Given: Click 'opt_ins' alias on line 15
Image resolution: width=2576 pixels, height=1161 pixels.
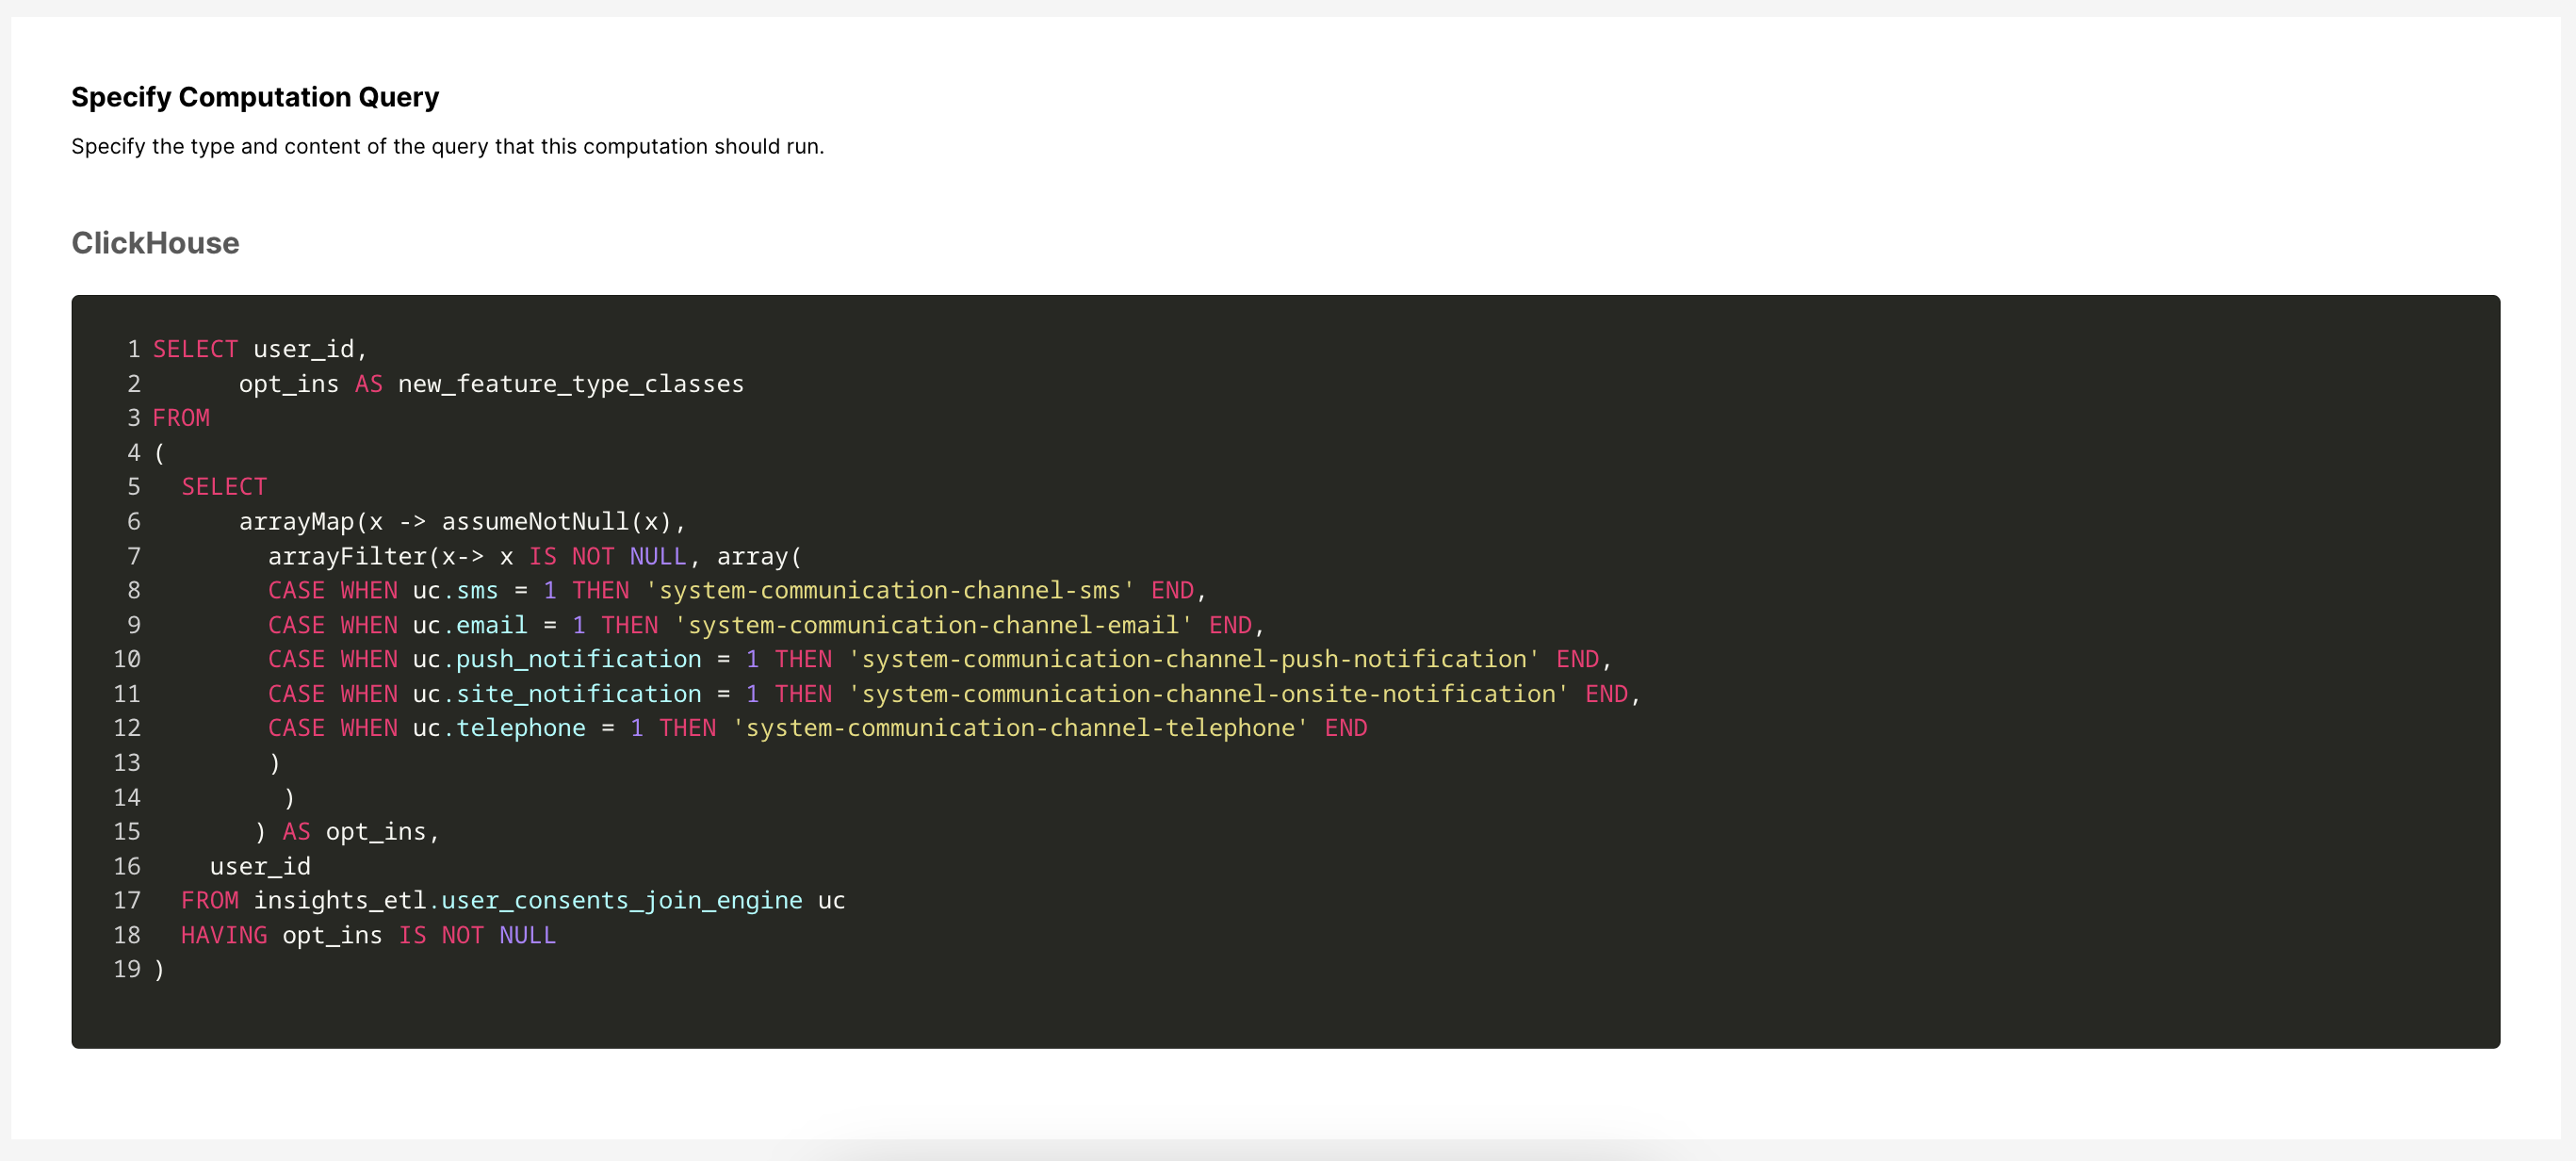Looking at the screenshot, I should (376, 832).
